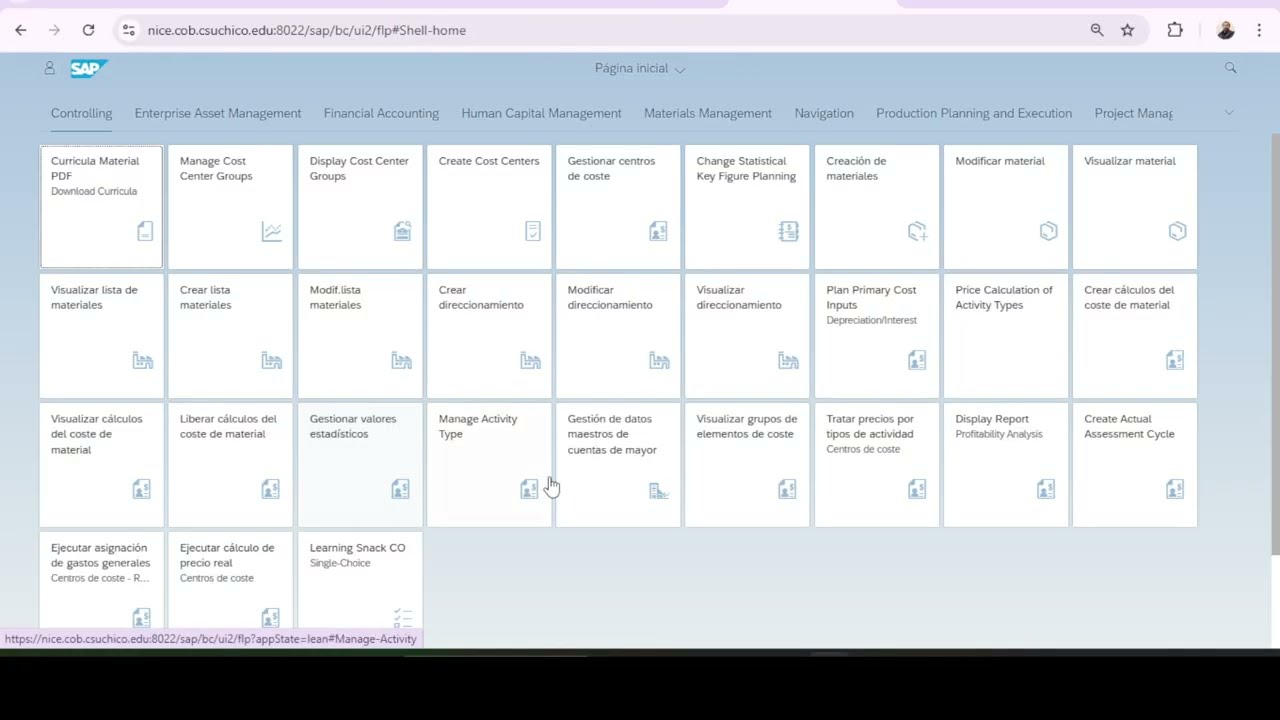Open the user profile icon beside SAP logo
Viewport: 1280px width, 720px height.
(x=49, y=68)
